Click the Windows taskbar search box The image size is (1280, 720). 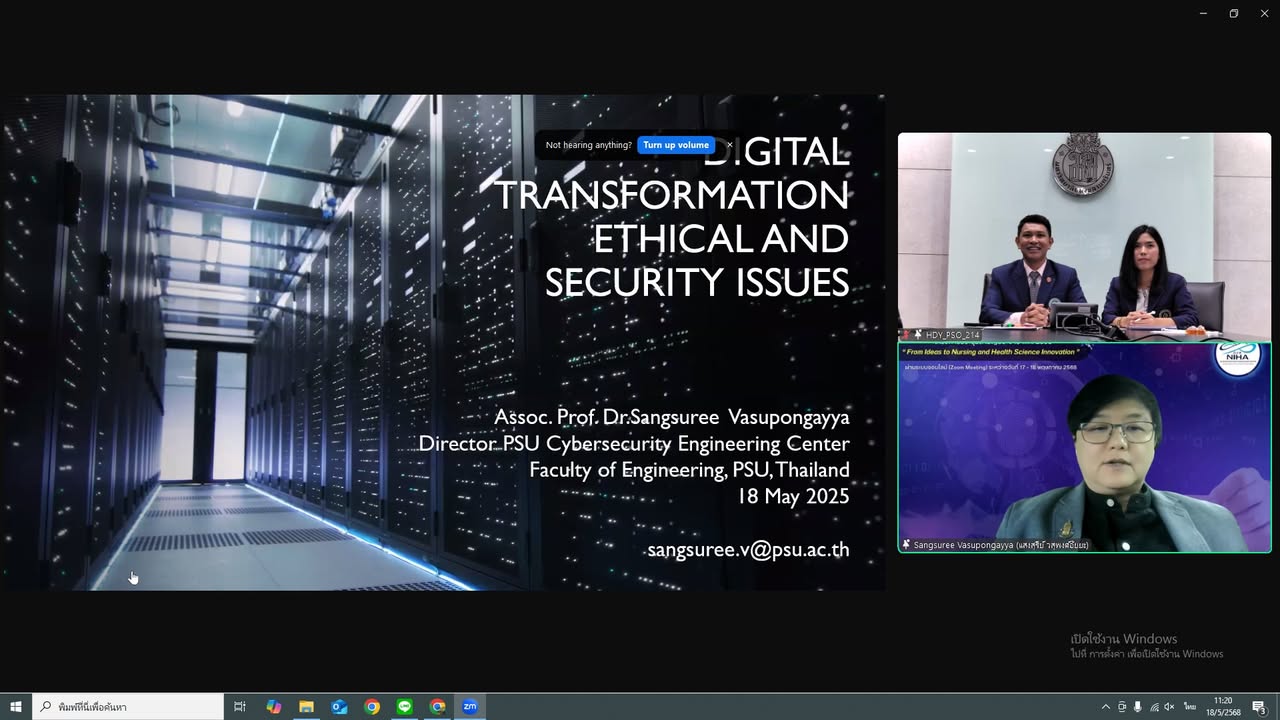[128, 707]
